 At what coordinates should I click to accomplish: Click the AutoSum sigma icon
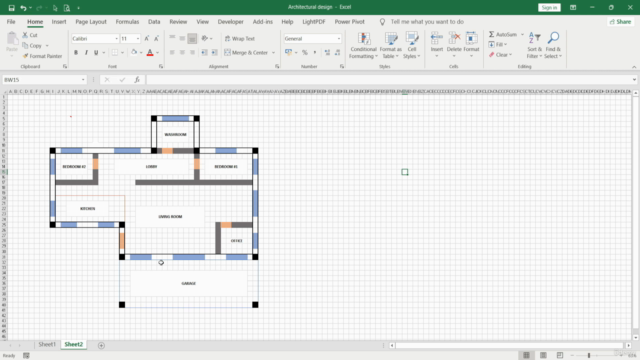pyautogui.click(x=491, y=34)
